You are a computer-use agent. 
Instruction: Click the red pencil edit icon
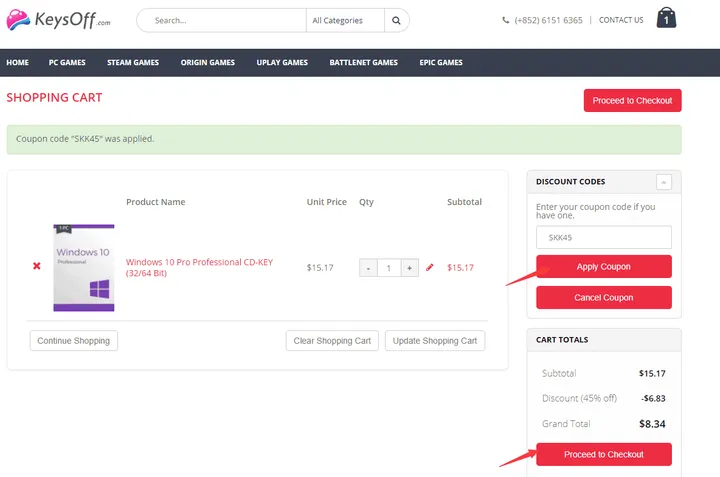click(x=430, y=268)
